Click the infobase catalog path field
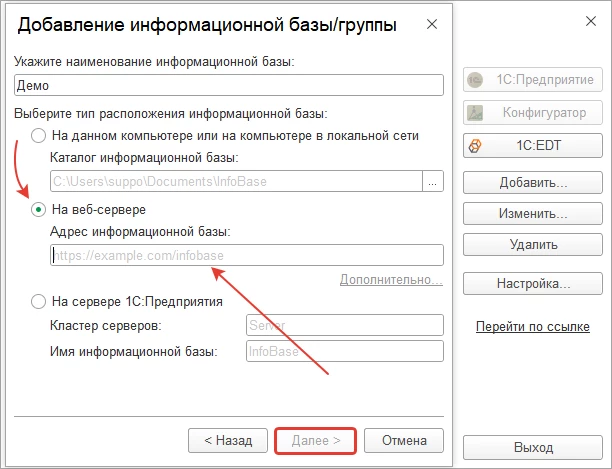This screenshot has width=612, height=469. point(237,181)
